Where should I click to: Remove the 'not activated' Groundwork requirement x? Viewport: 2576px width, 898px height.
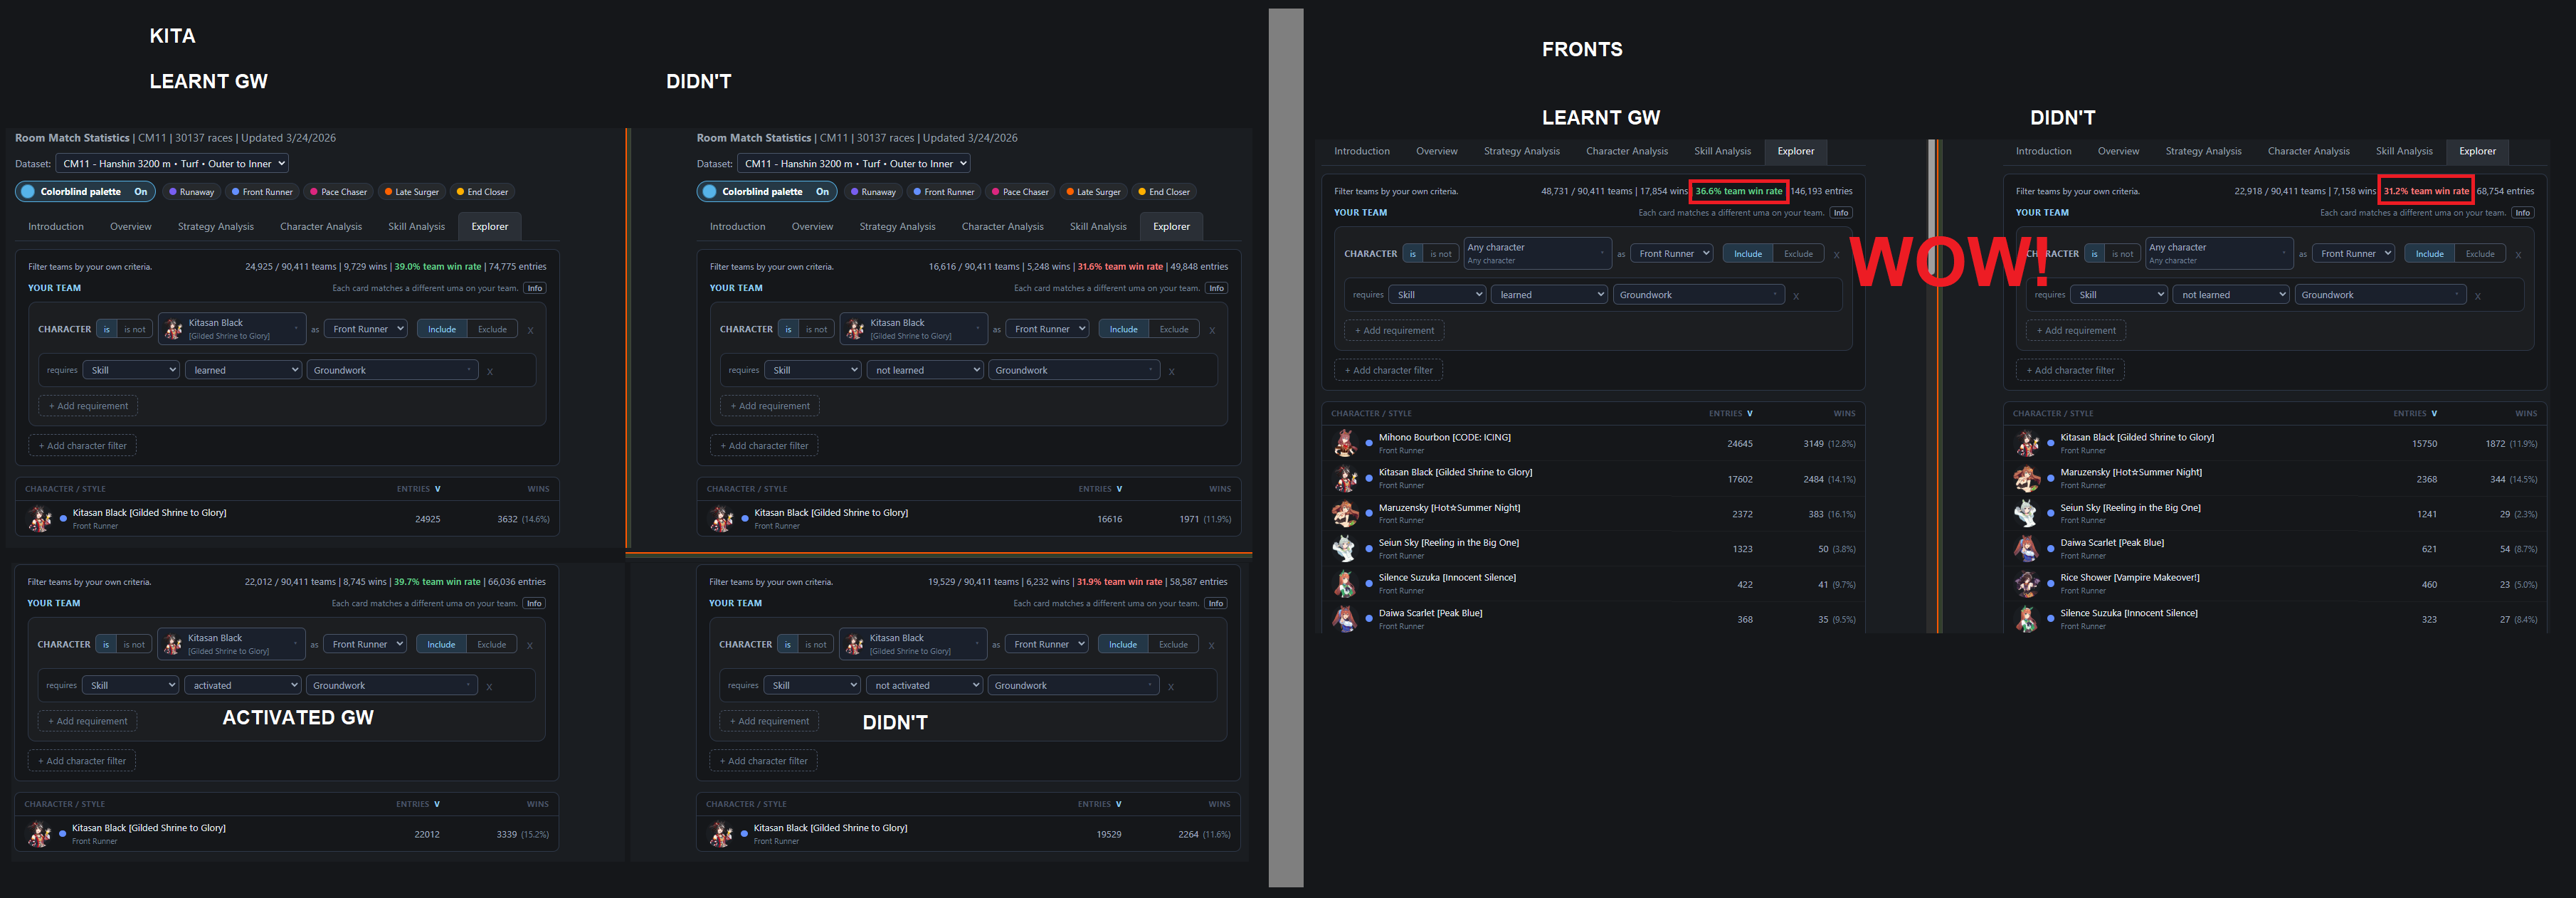pos(1171,686)
